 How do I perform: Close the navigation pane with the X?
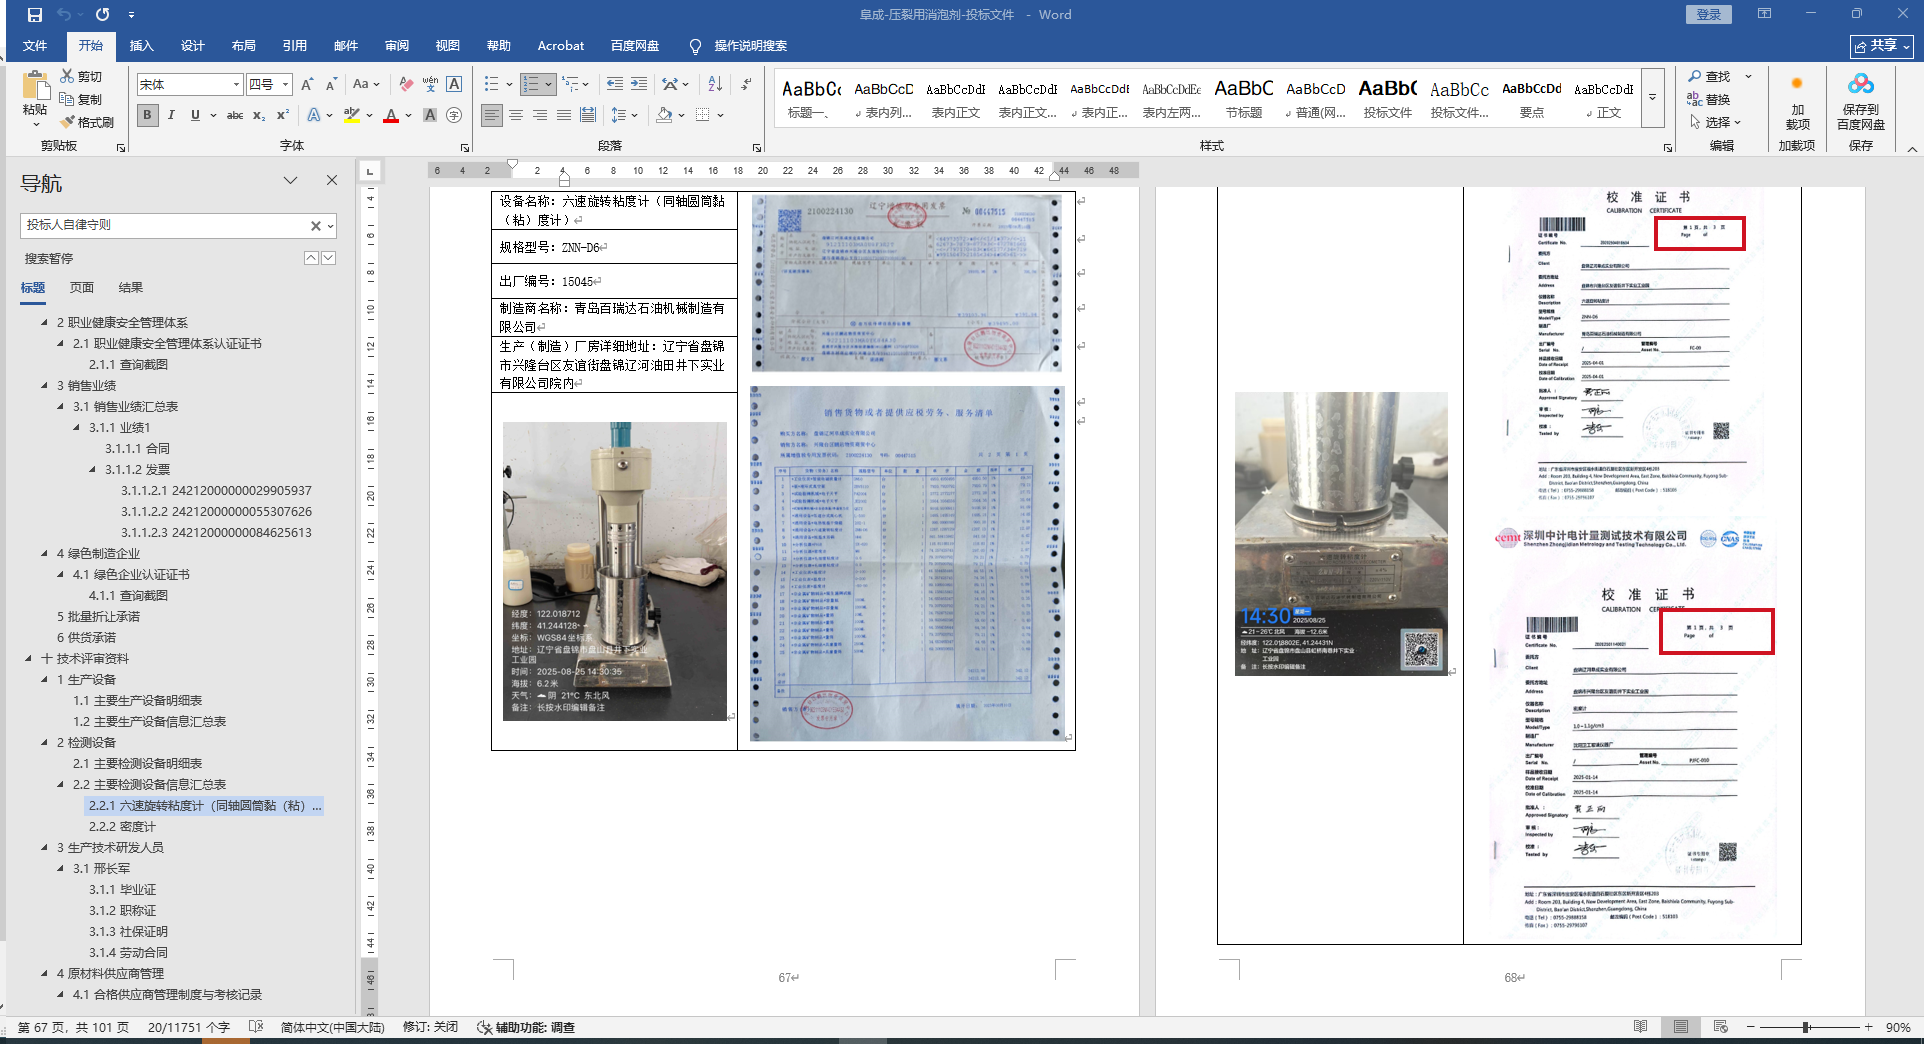pos(332,180)
